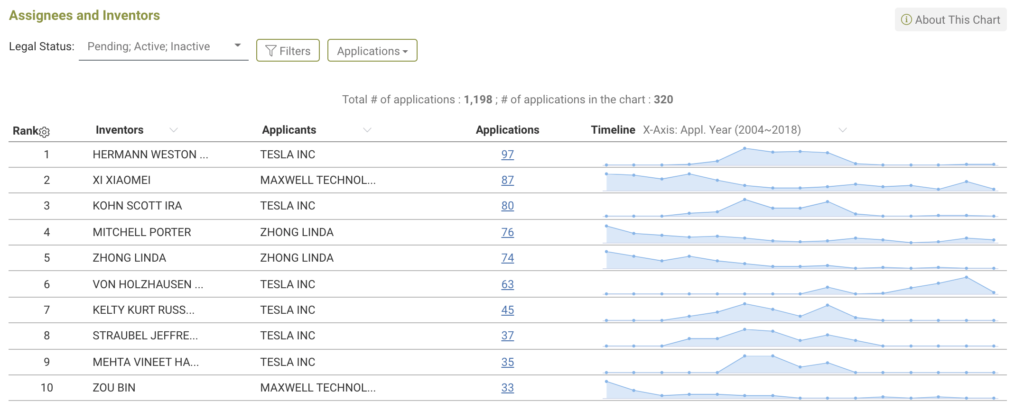Click VON HOLZHAUSEN's timeline sparkline
The height and width of the screenshot is (419, 1024).
click(x=800, y=285)
